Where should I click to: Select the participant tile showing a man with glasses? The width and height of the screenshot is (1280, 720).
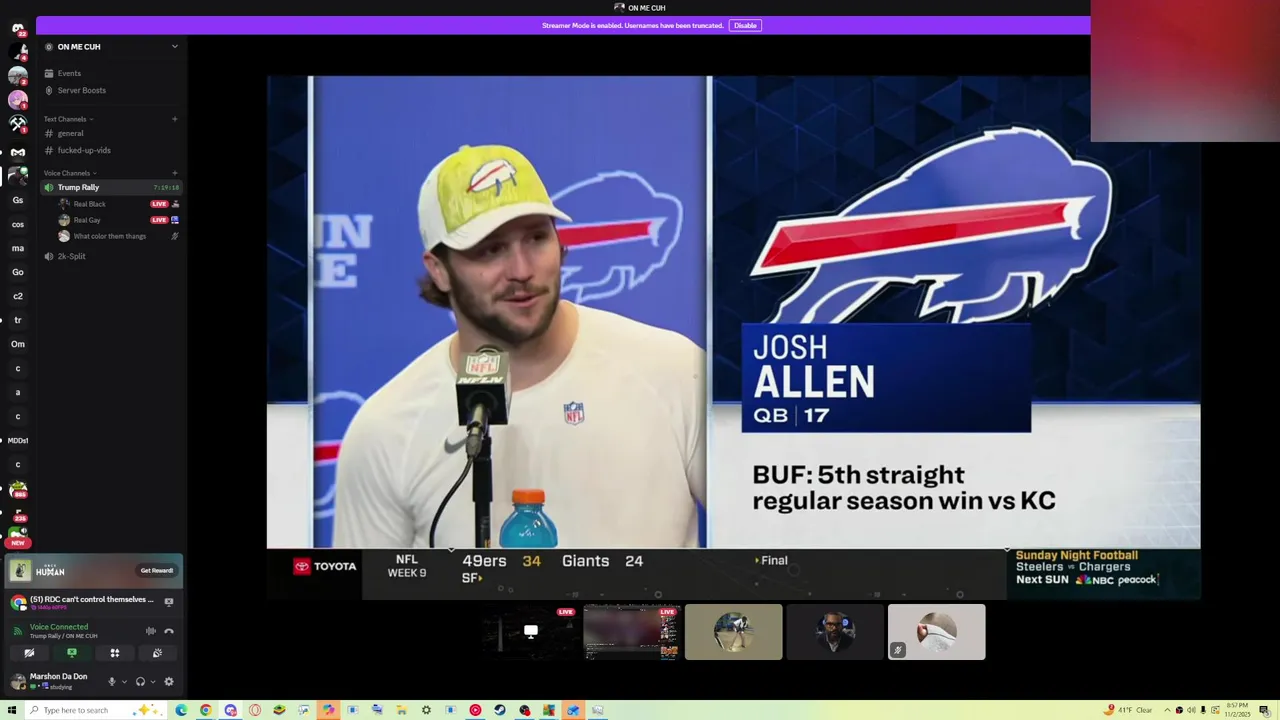[835, 632]
